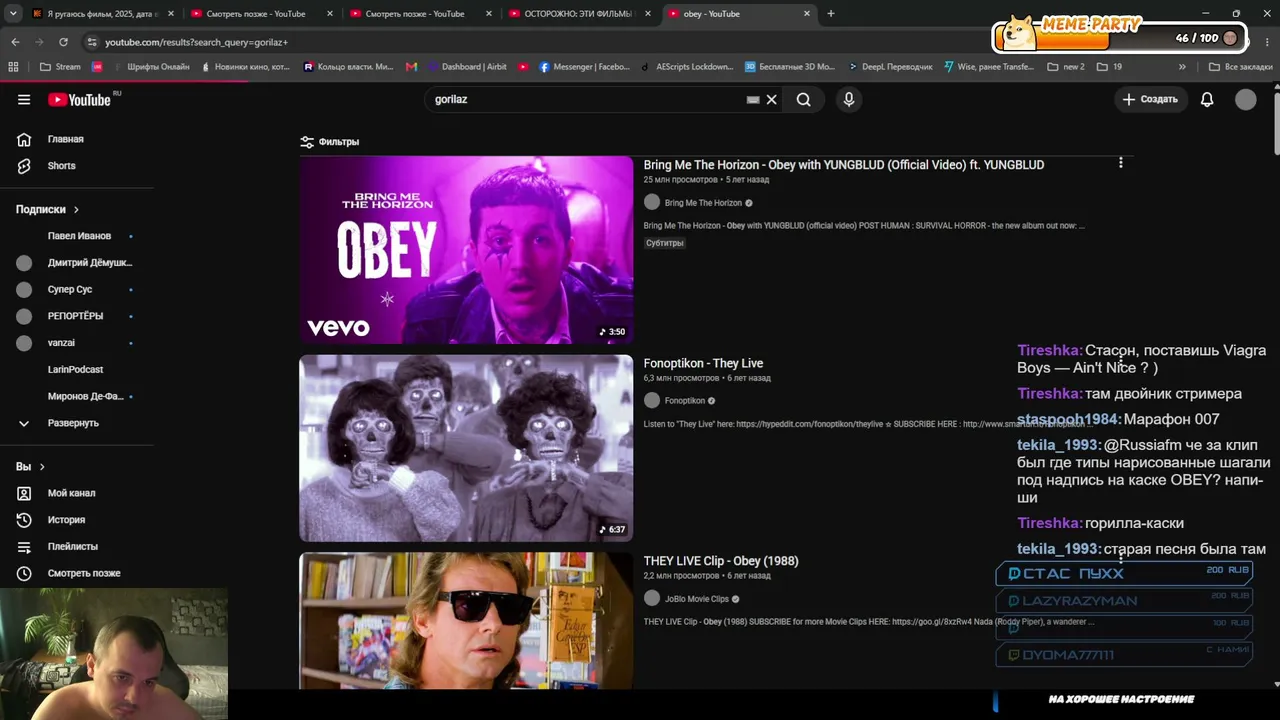The image size is (1280, 720).
Task: Open the Fonoptikon - They Live video title
Action: coord(703,363)
